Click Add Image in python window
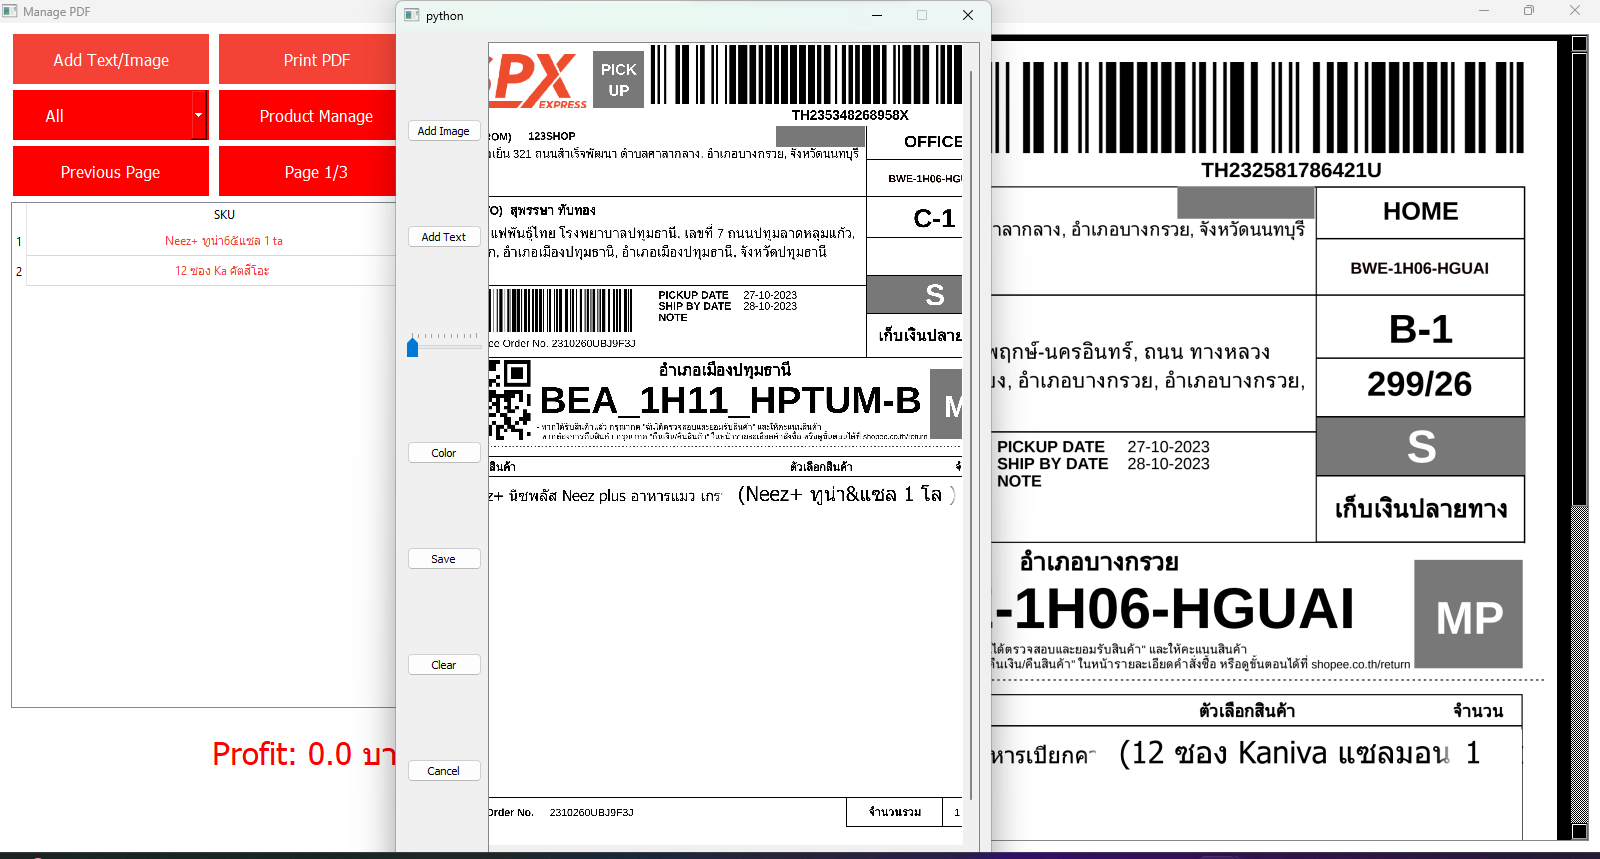This screenshot has height=859, width=1600. (444, 131)
